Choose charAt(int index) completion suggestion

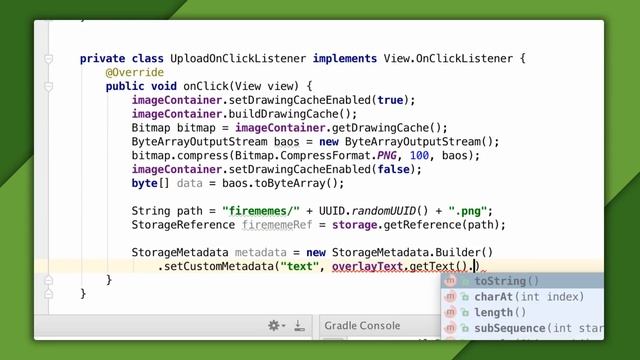point(522,297)
